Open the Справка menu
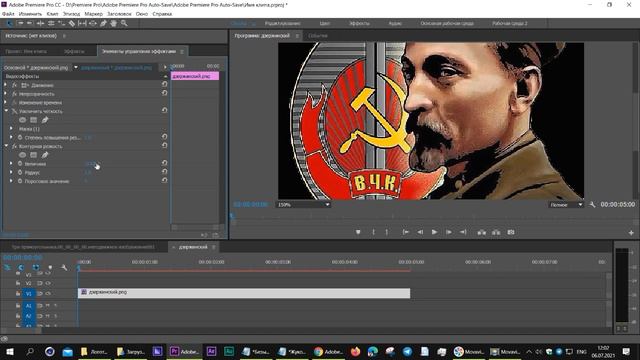Image resolution: width=640 pixels, height=360 pixels. pos(162,14)
